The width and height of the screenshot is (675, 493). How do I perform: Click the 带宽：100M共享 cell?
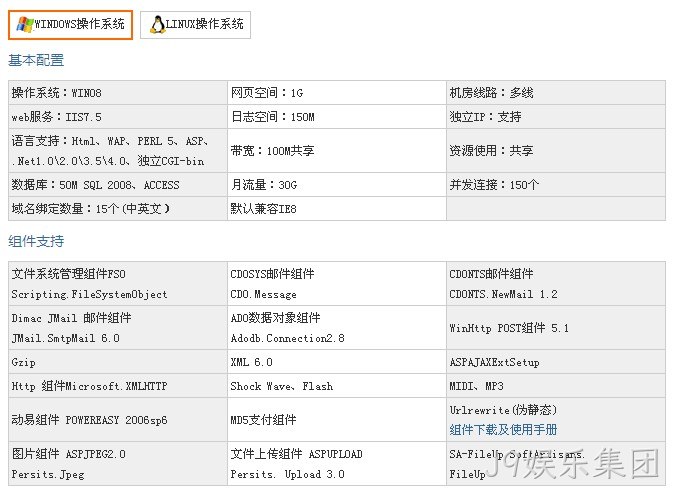tap(337, 151)
